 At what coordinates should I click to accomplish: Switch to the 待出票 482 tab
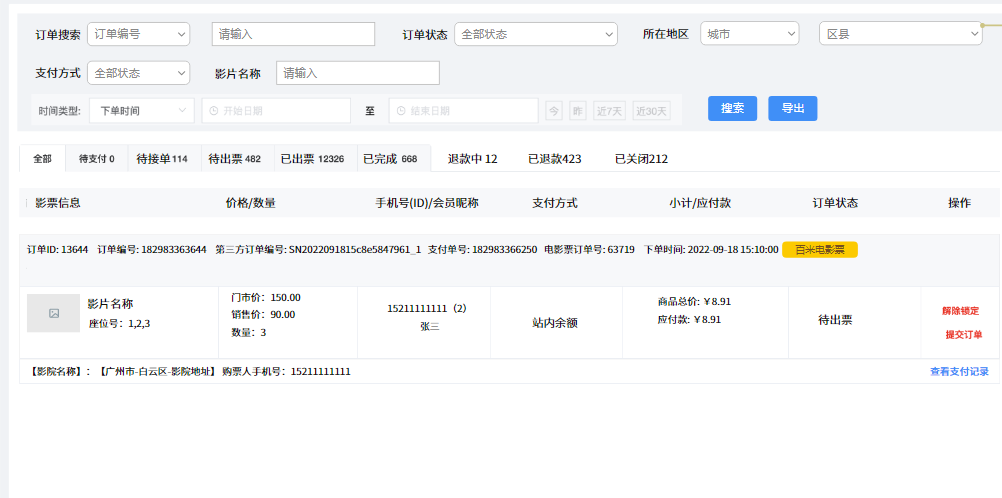(235, 159)
